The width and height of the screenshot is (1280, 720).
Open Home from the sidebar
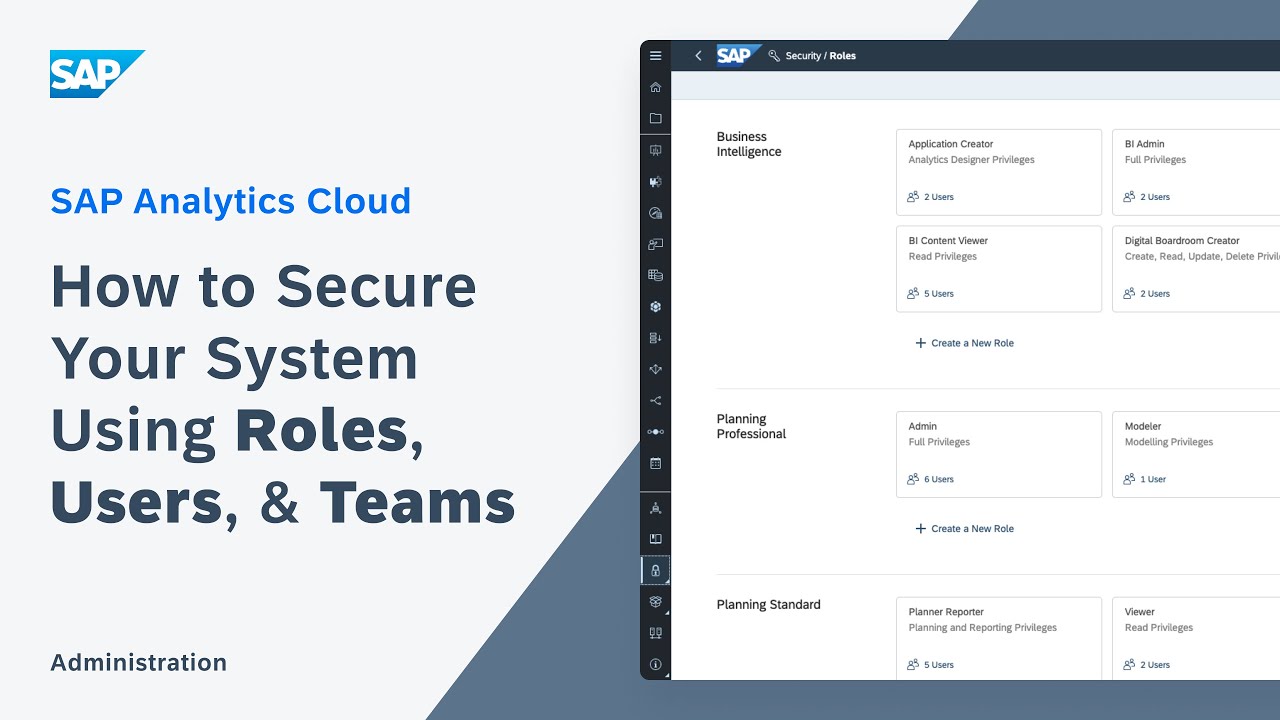(x=655, y=87)
